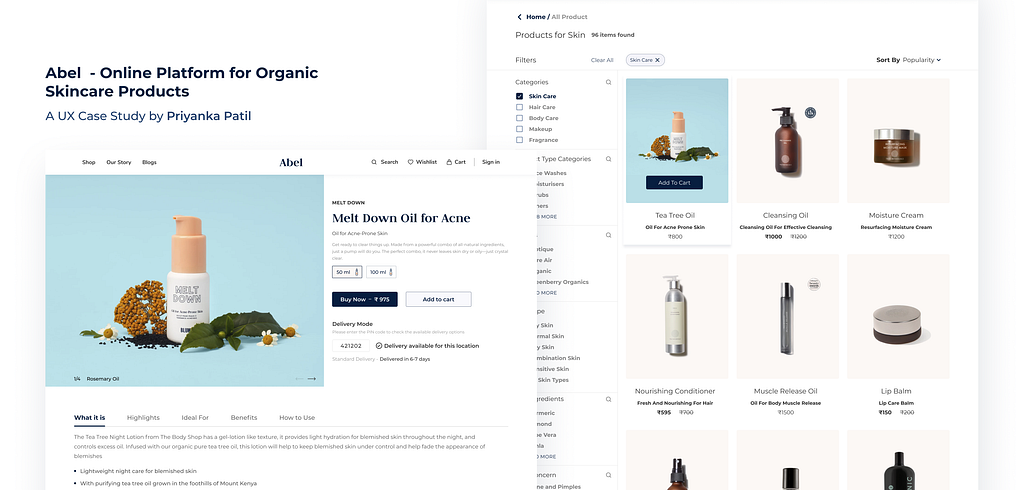
Task: Click 'Delivered in 6-7 days' text
Action: (405, 359)
